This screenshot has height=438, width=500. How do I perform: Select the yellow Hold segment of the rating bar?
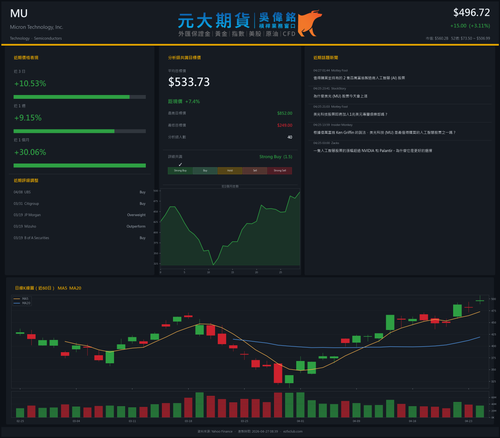coord(230,171)
